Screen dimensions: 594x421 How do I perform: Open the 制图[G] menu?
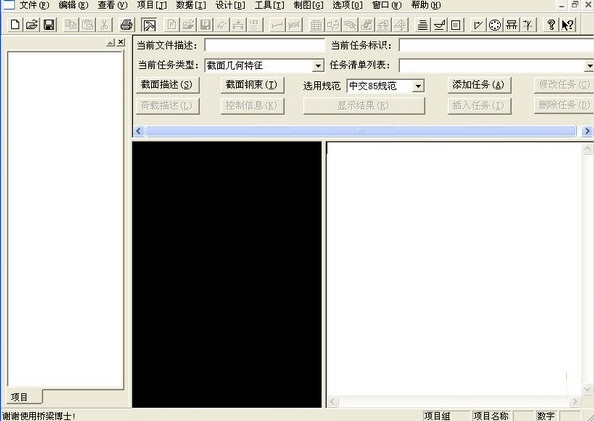[308, 5]
